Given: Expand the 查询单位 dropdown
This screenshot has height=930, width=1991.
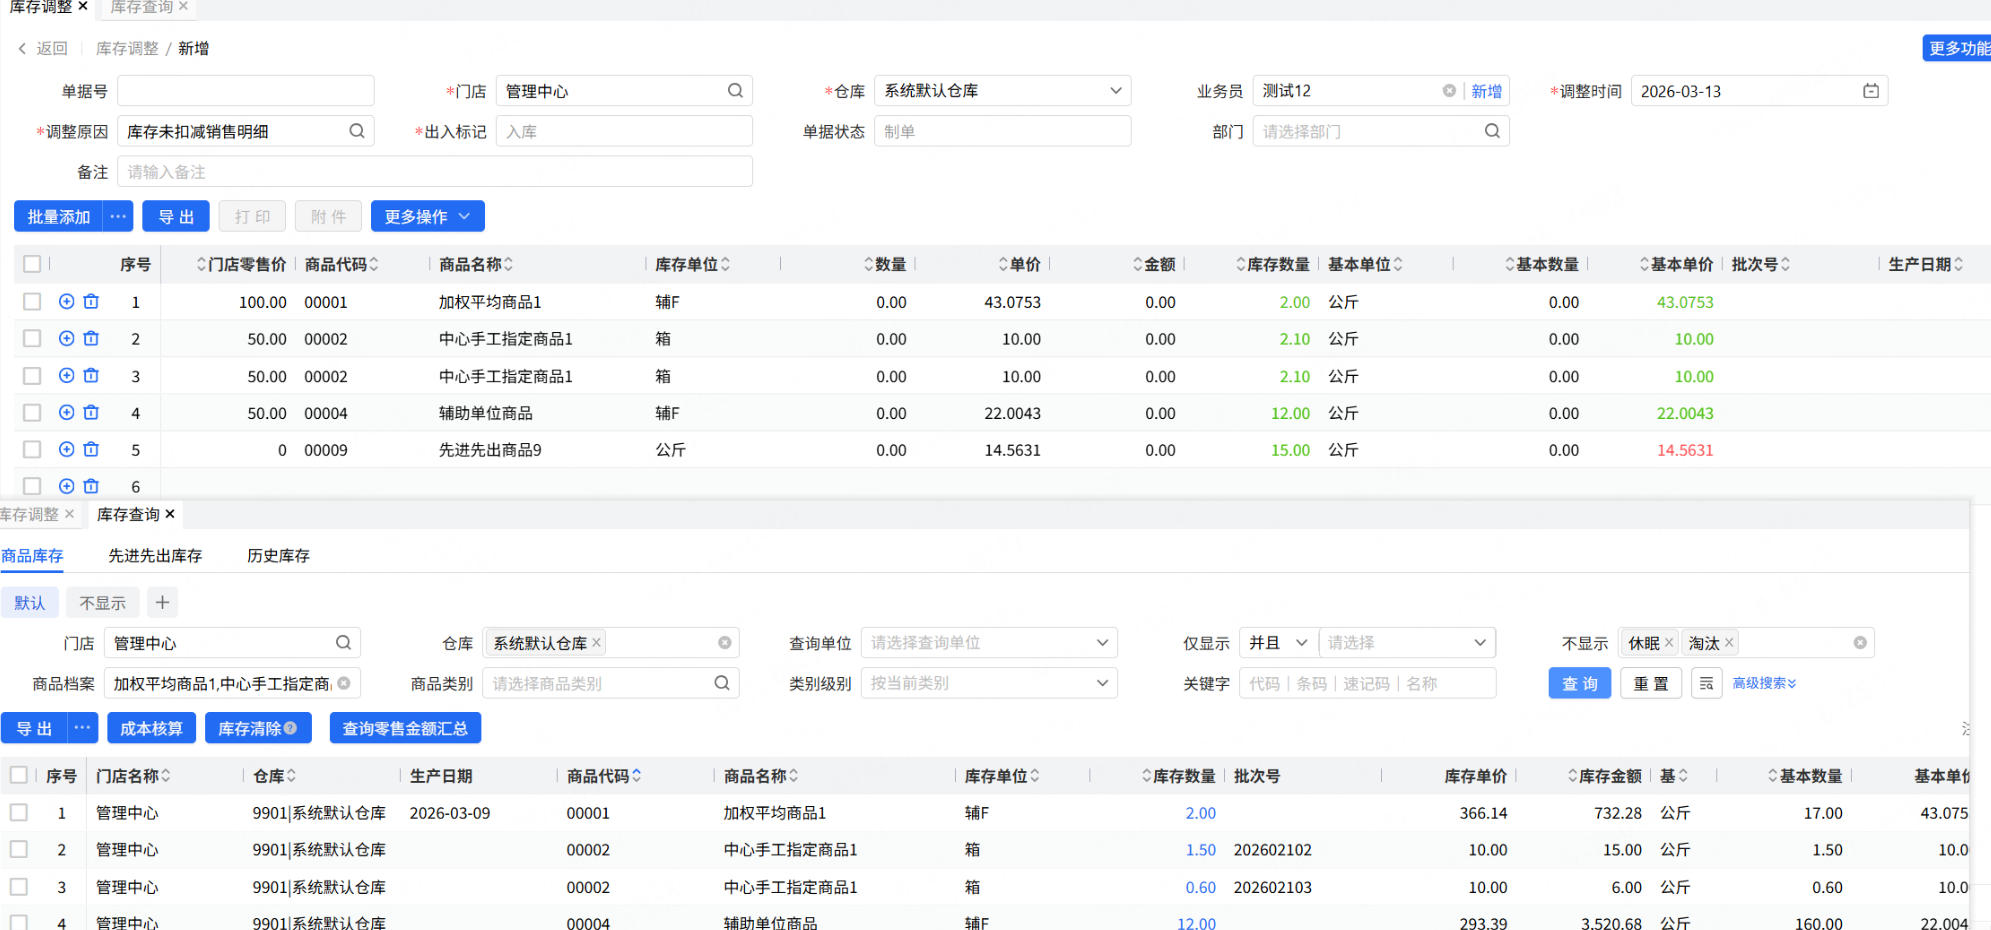Looking at the screenshot, I should coord(1101,643).
